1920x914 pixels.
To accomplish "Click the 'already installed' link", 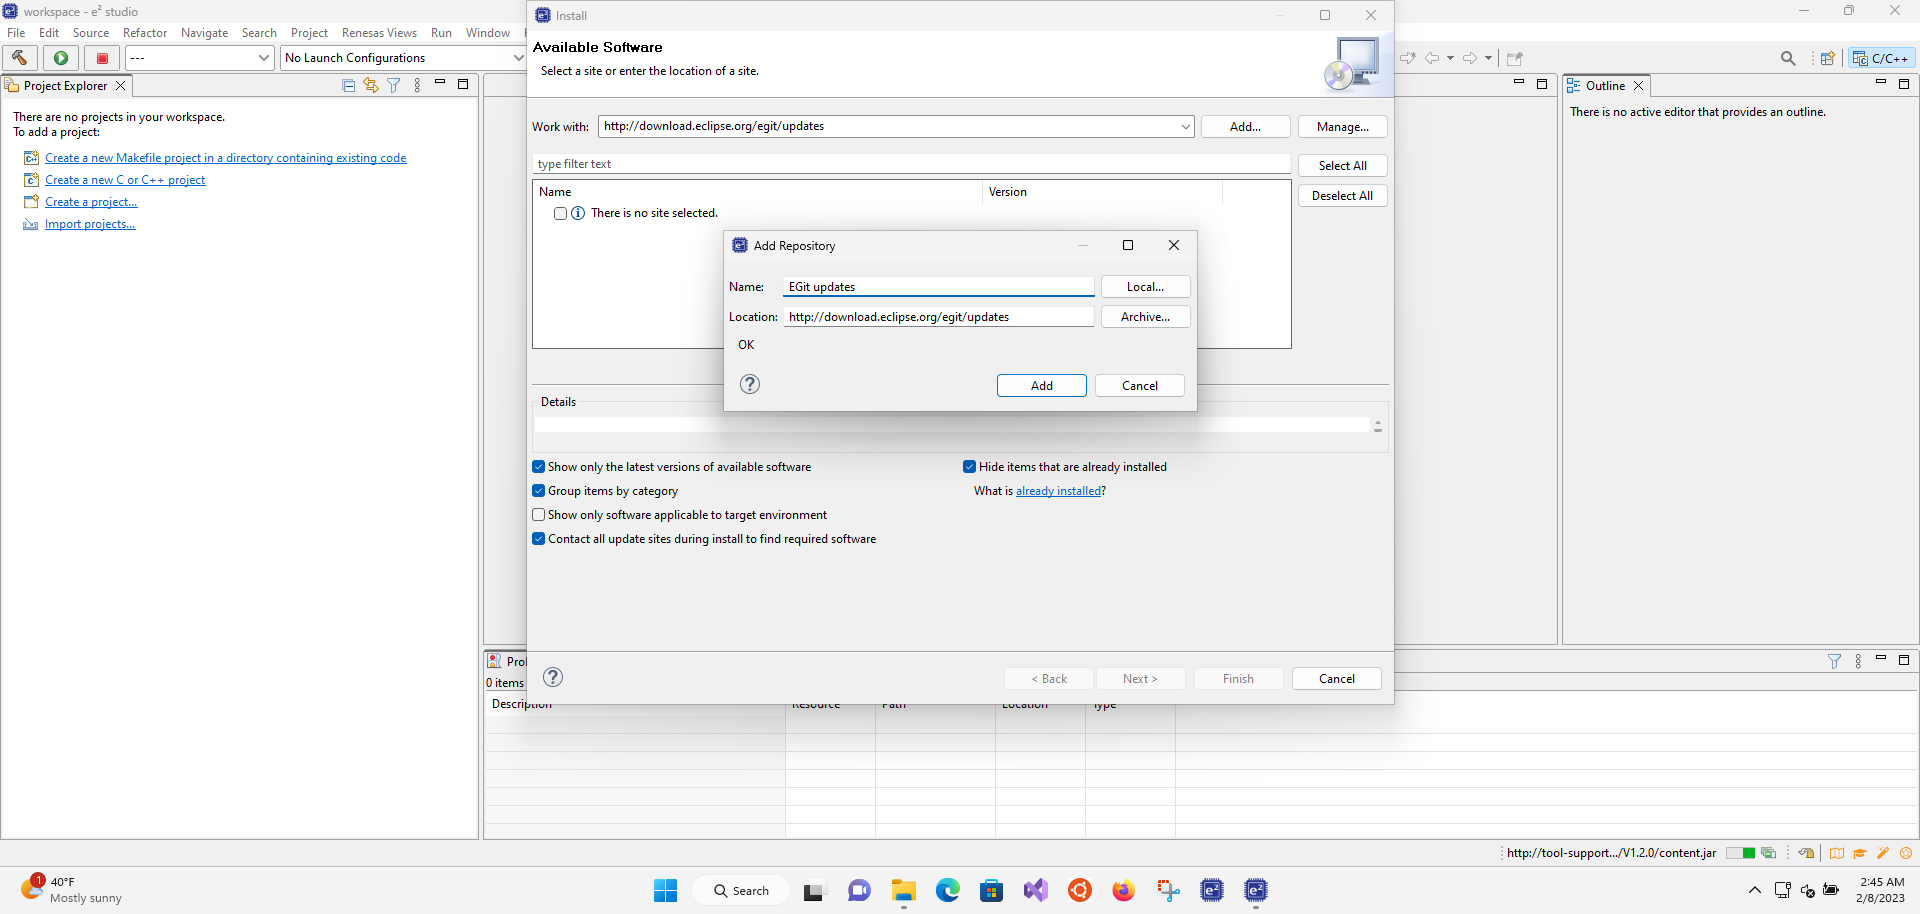I will pyautogui.click(x=1058, y=491).
